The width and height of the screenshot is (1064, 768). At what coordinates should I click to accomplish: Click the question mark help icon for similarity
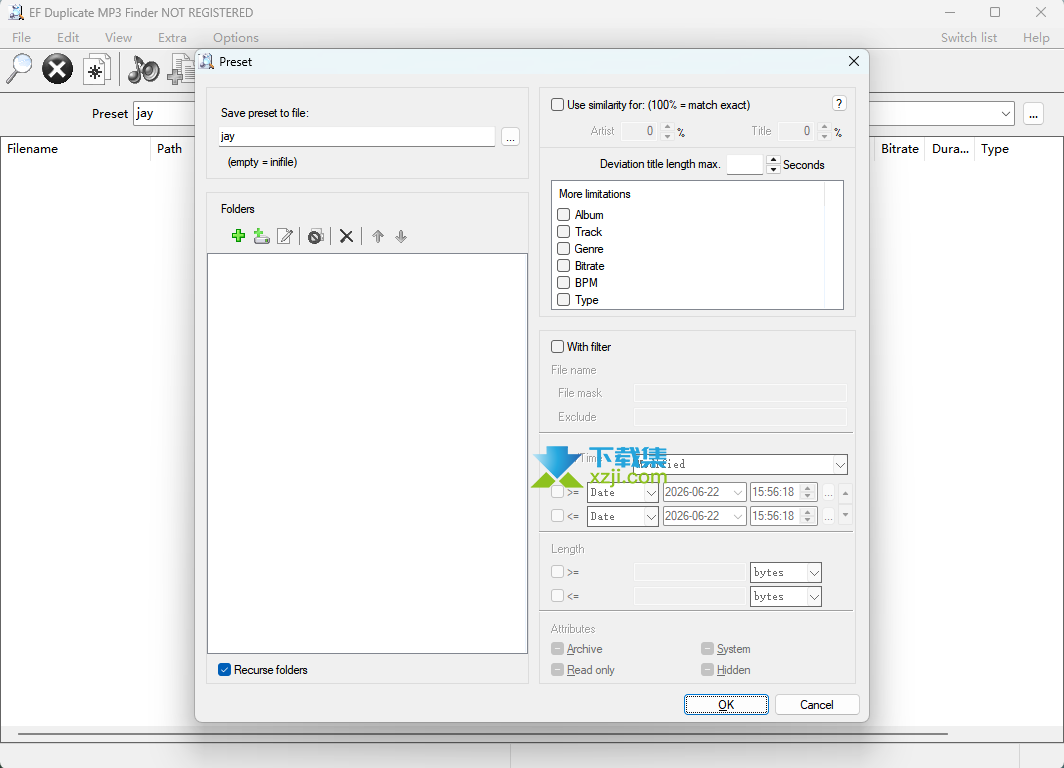(x=839, y=103)
